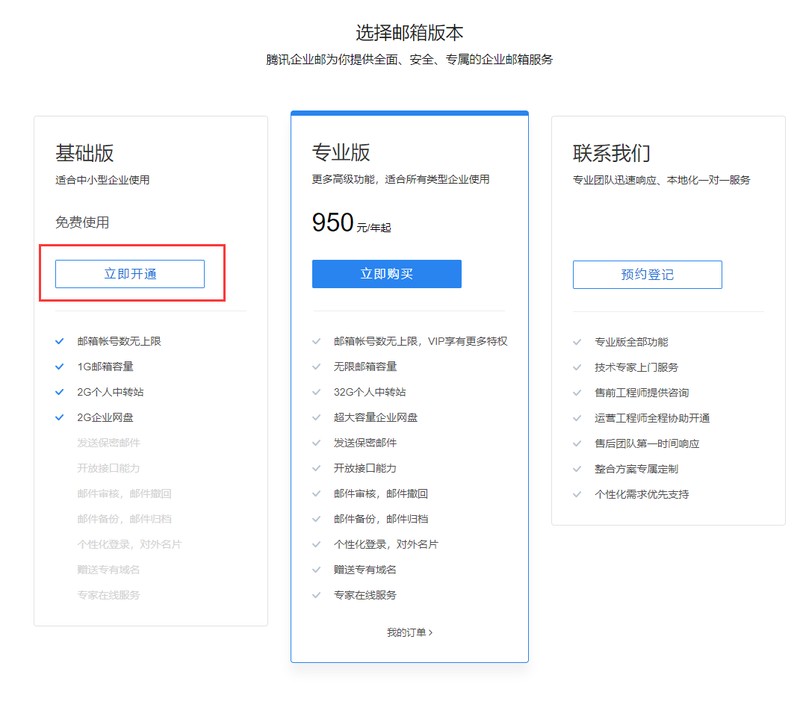This screenshot has width=800, height=704.
Task: Click the greyed 赠送专有域名 in 基础版
Action: [x=108, y=569]
